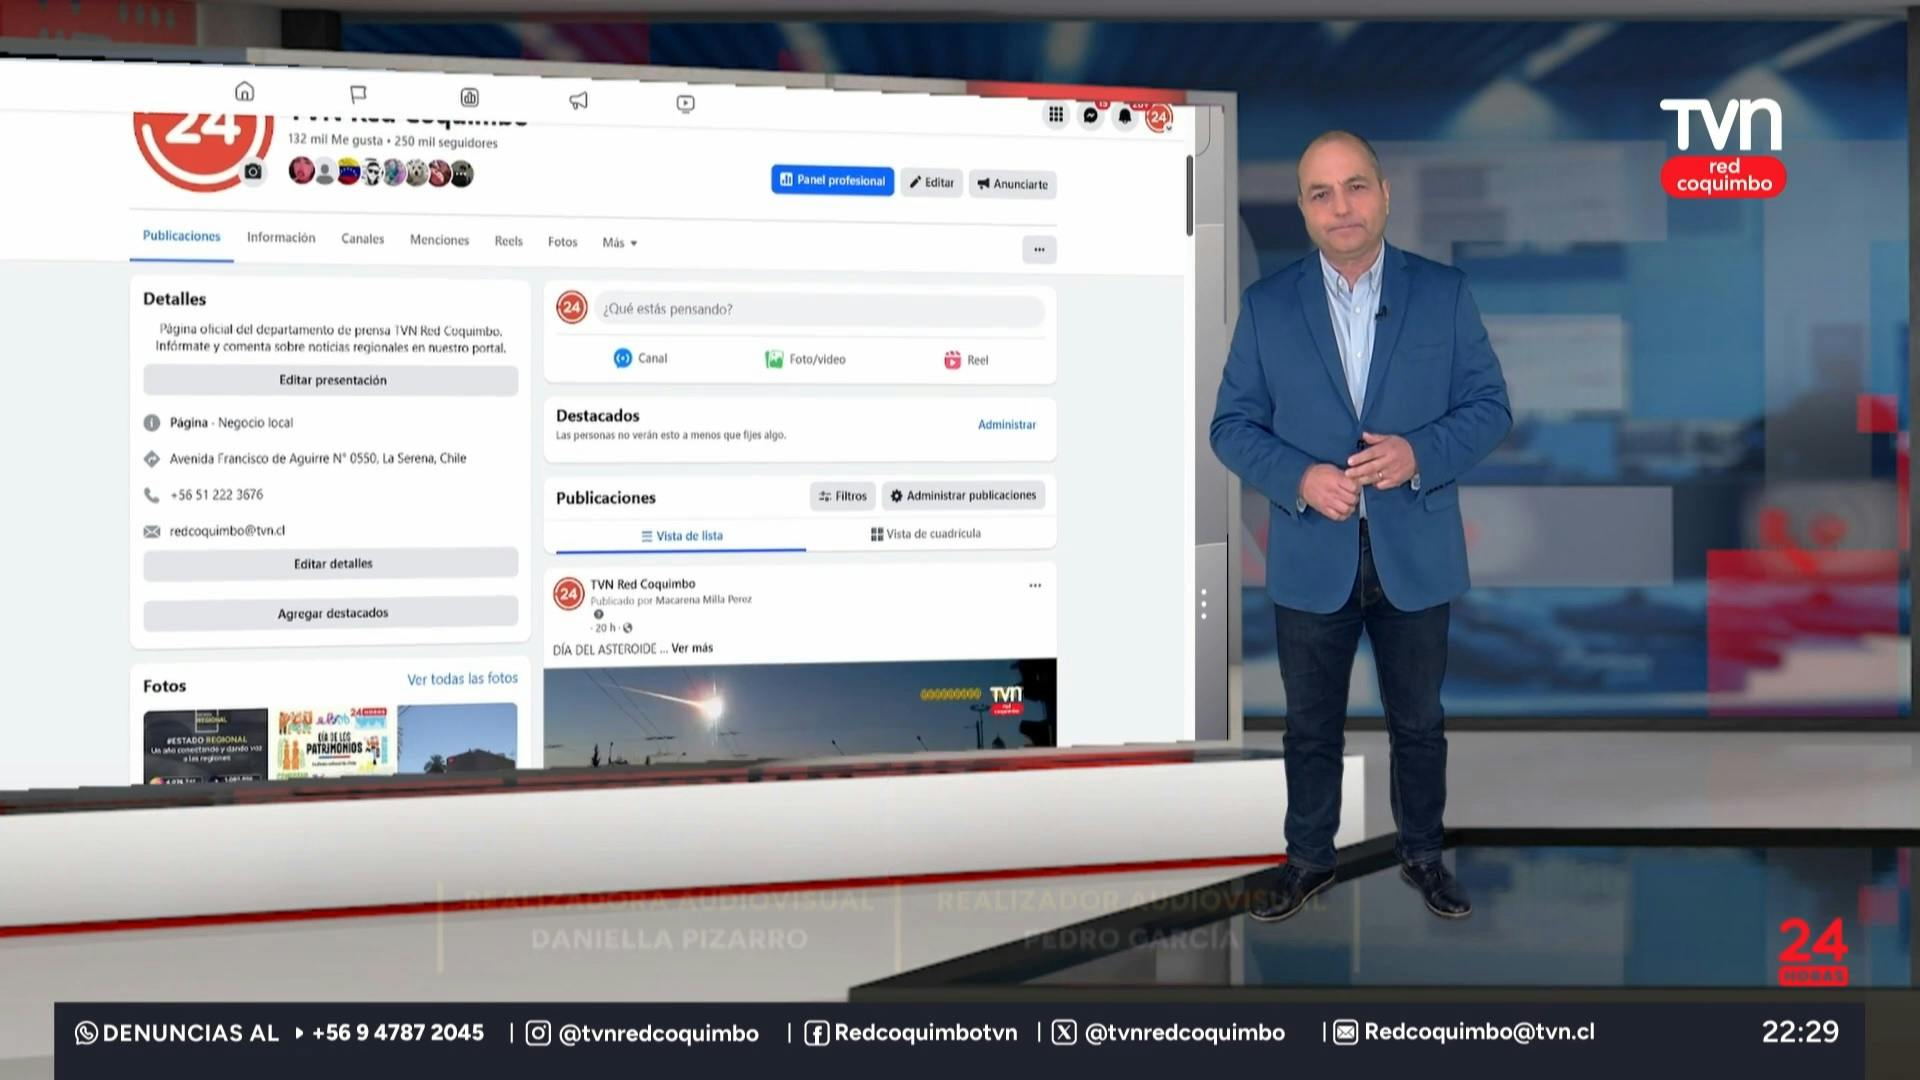Open the insights chart icon in top bar
Screen dimensions: 1920x1080
(469, 97)
